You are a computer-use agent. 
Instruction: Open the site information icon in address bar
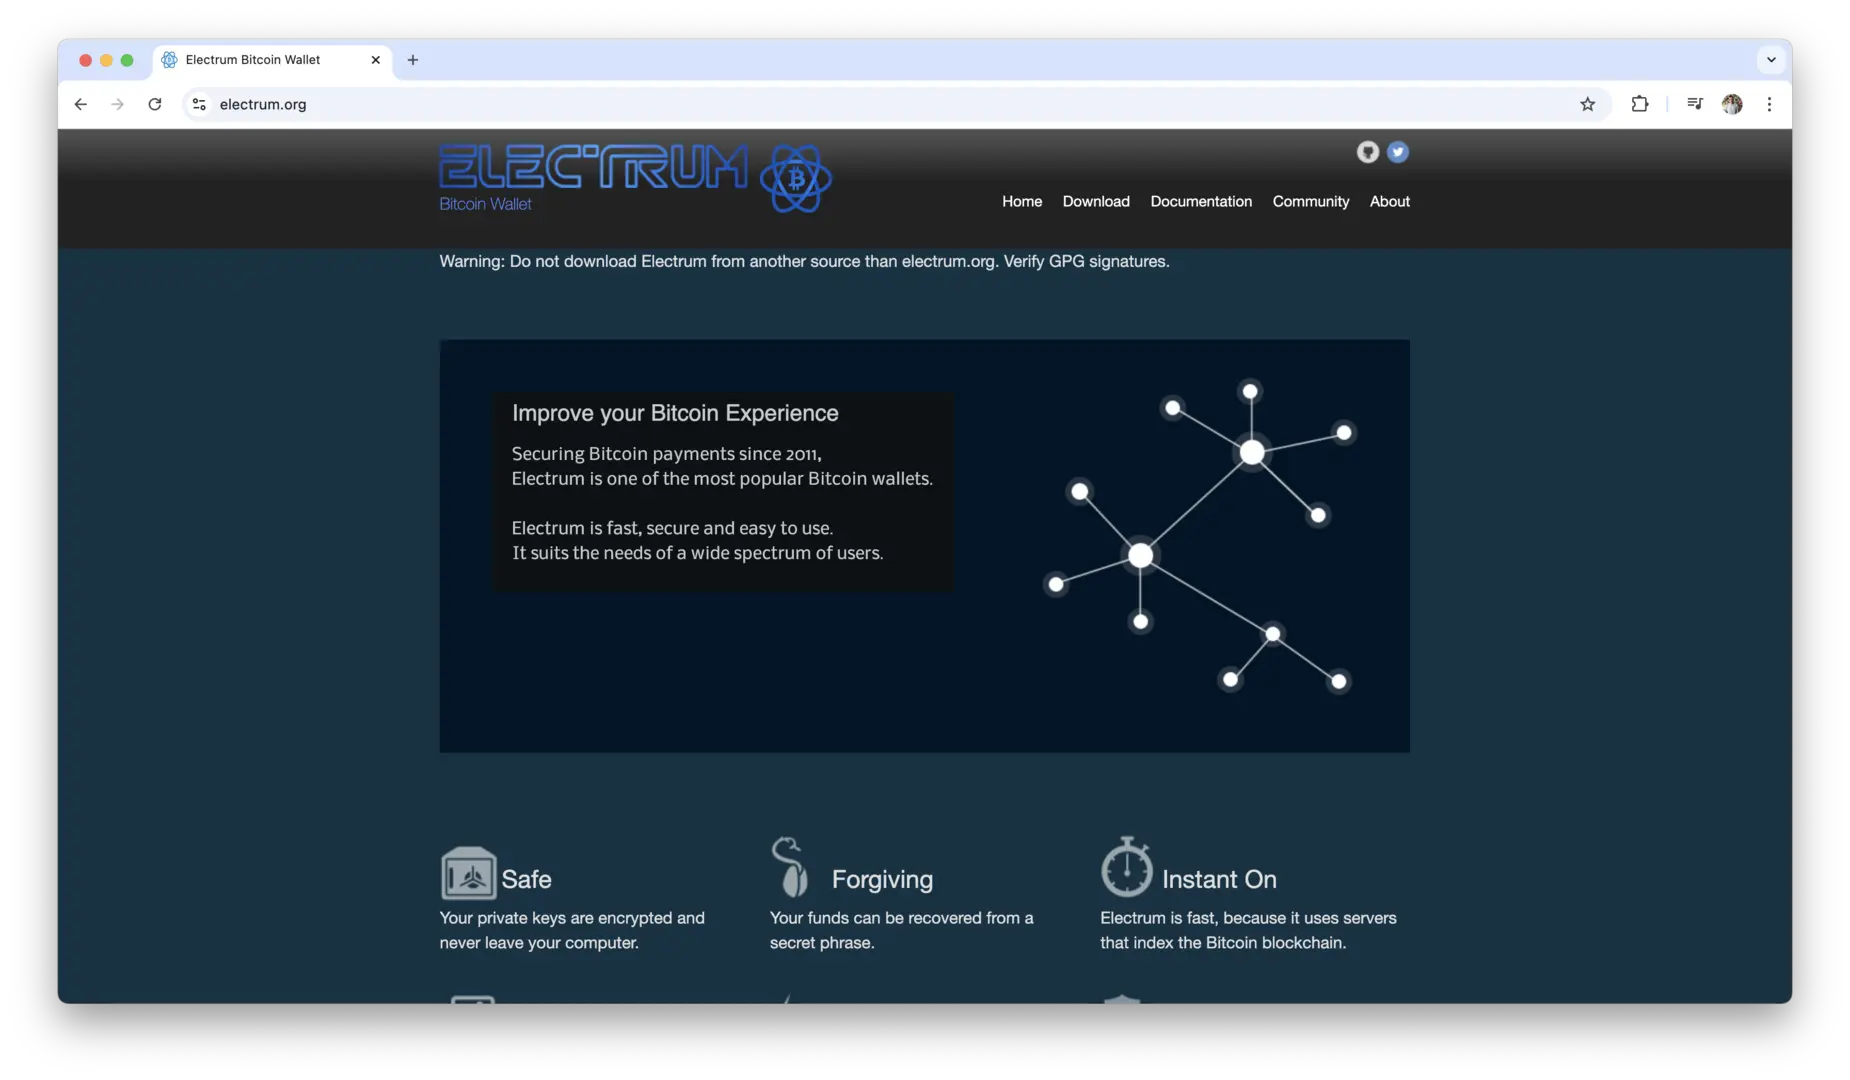pyautogui.click(x=199, y=104)
